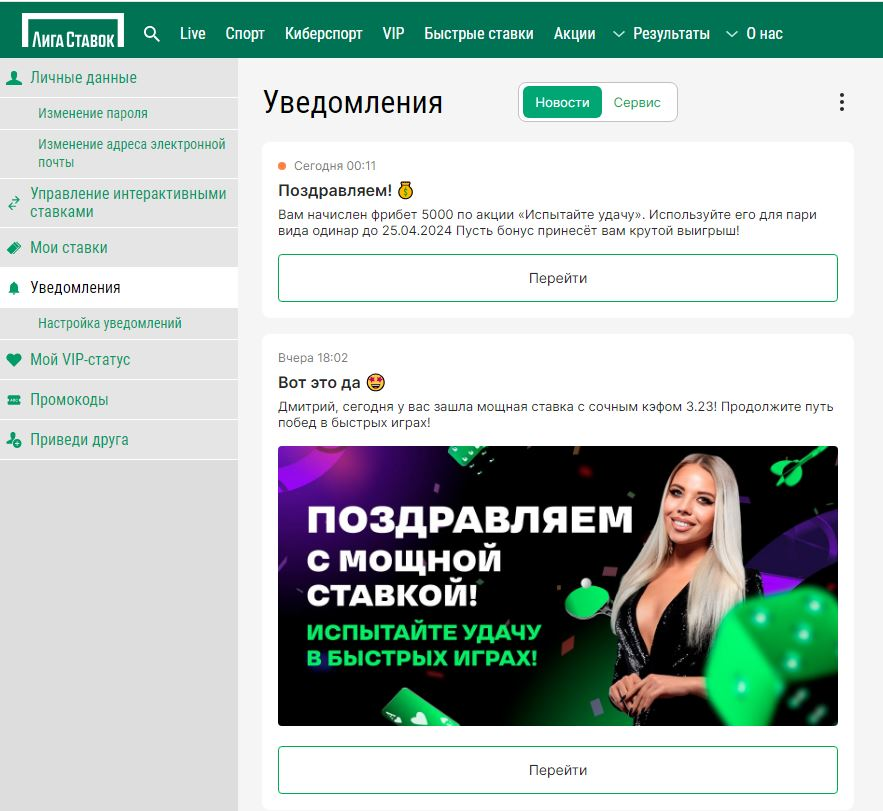The image size is (883, 811).
Task: Open the three-dot notifications menu
Action: point(841,102)
